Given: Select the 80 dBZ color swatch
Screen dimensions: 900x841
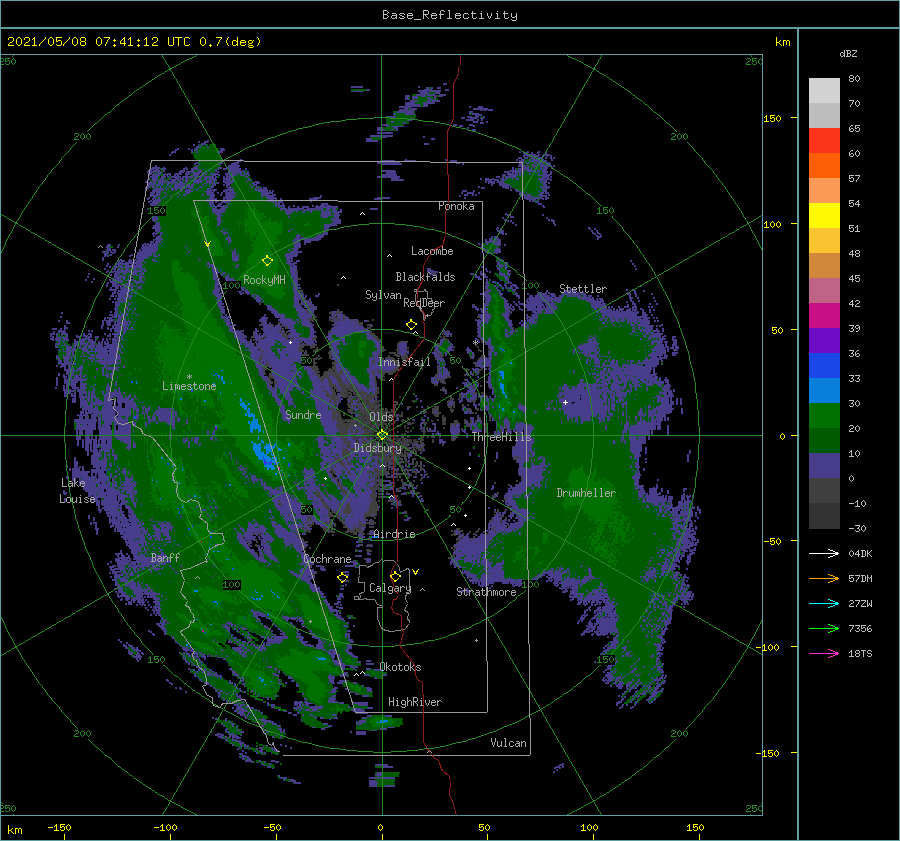Looking at the screenshot, I should tap(824, 90).
